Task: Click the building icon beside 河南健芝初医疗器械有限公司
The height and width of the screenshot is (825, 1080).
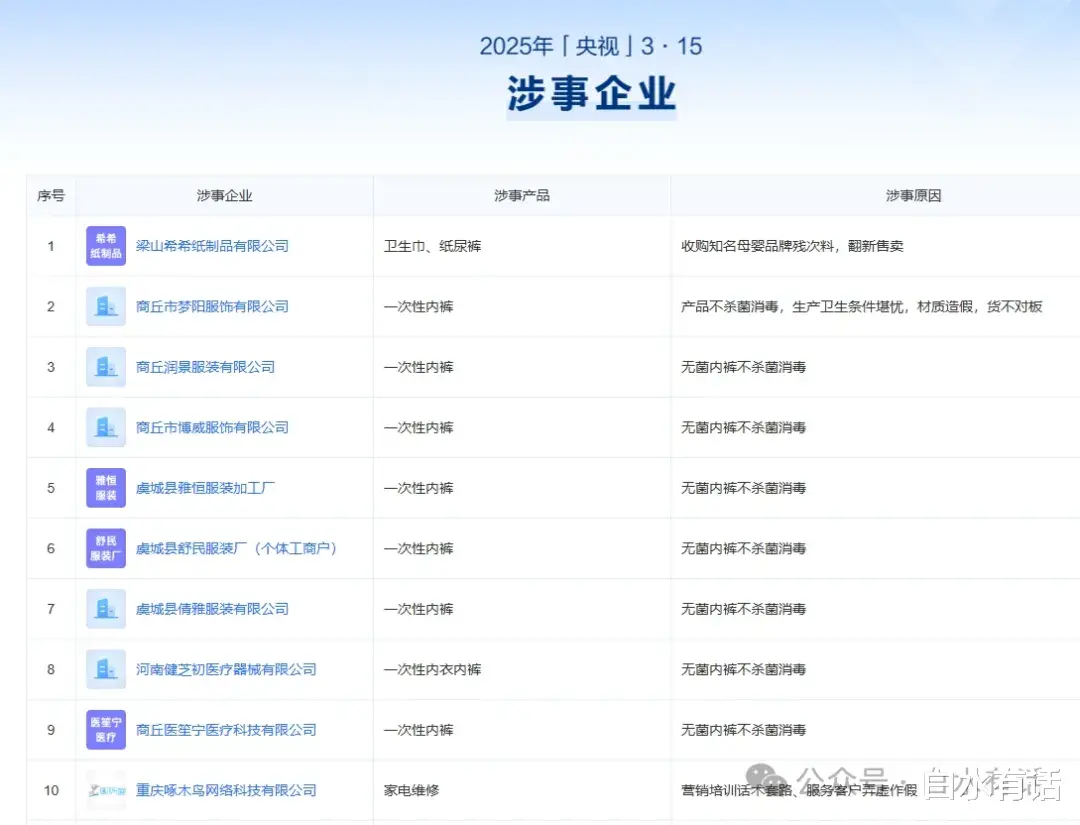Action: tap(105, 669)
